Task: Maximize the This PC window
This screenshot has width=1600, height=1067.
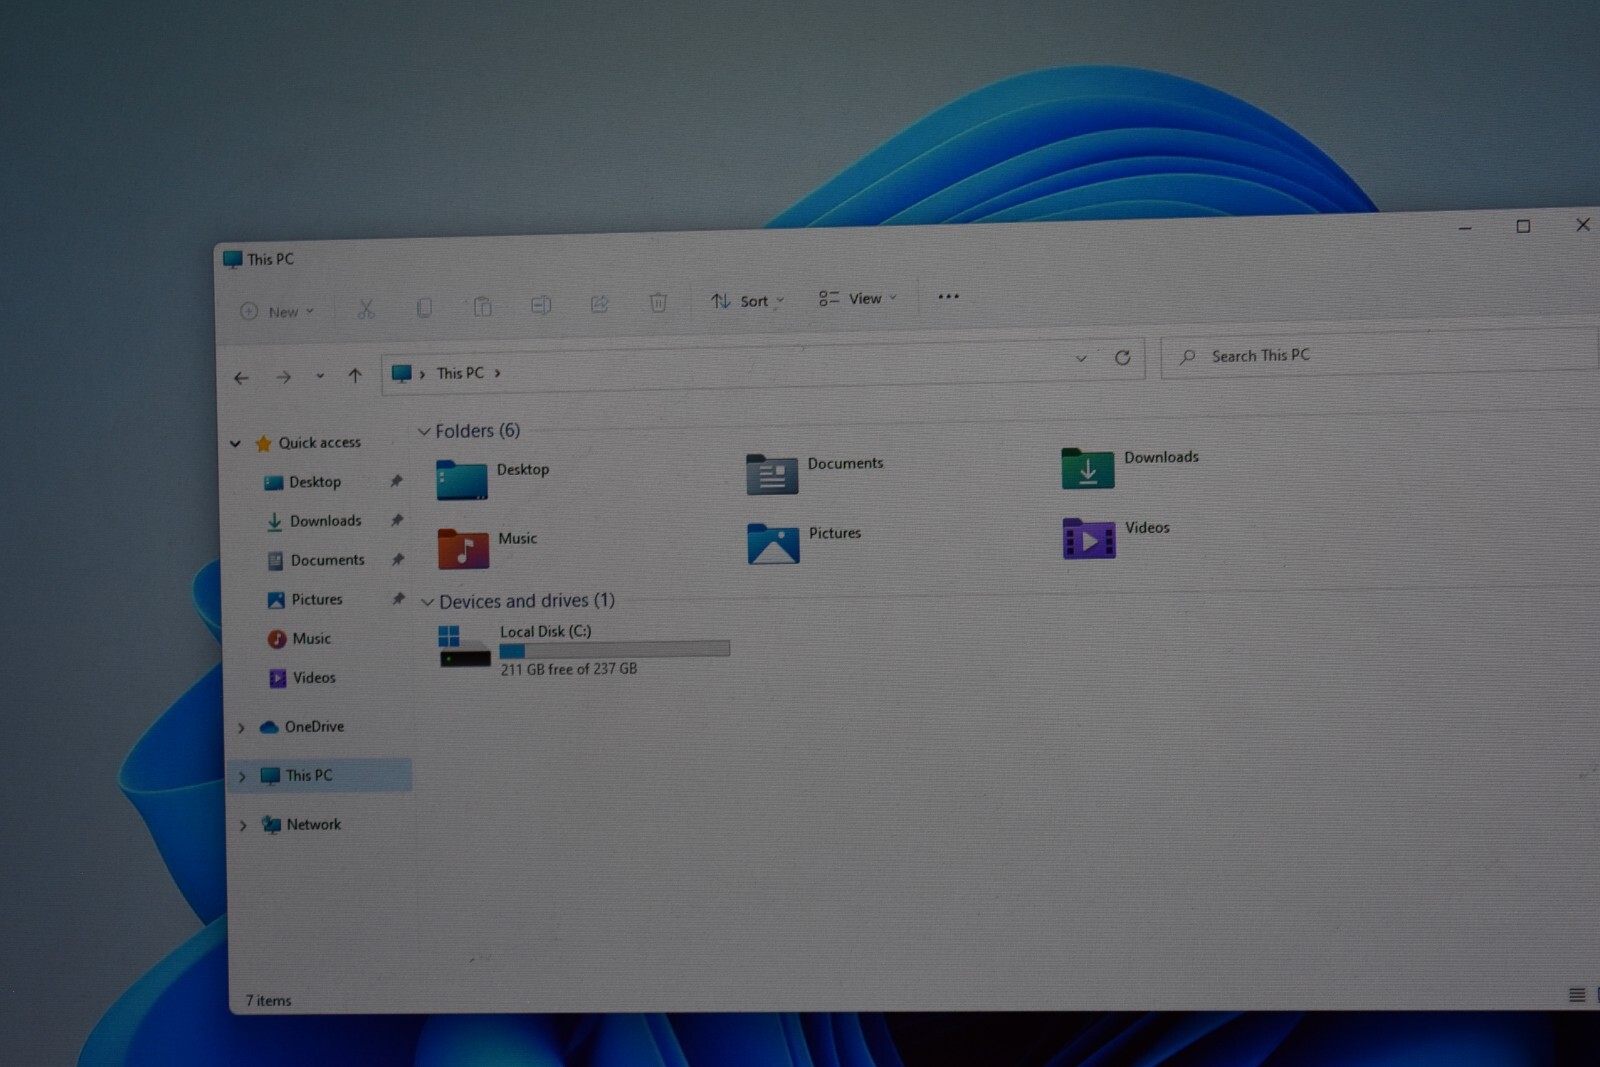Action: tap(1523, 226)
